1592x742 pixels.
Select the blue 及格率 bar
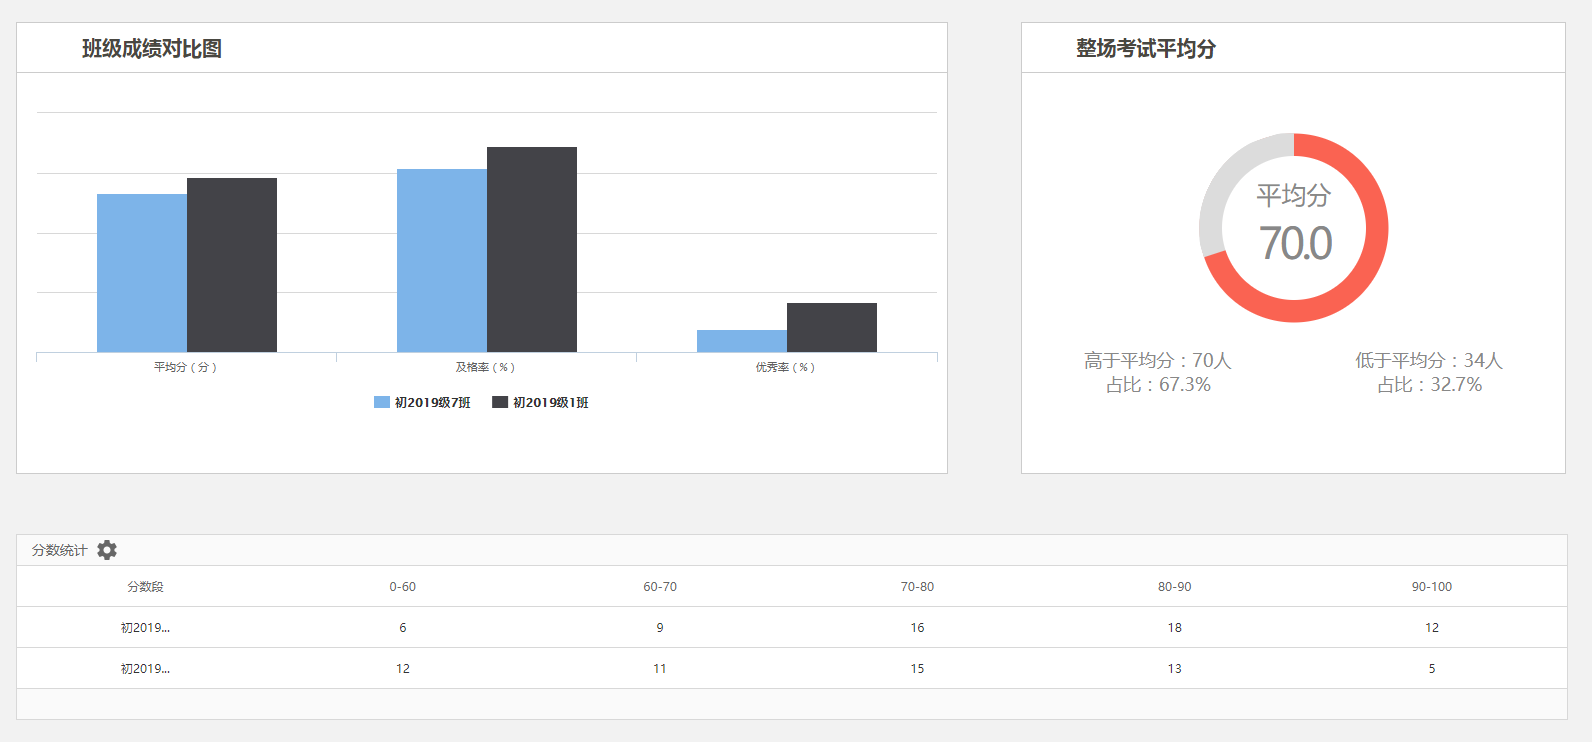[x=442, y=260]
